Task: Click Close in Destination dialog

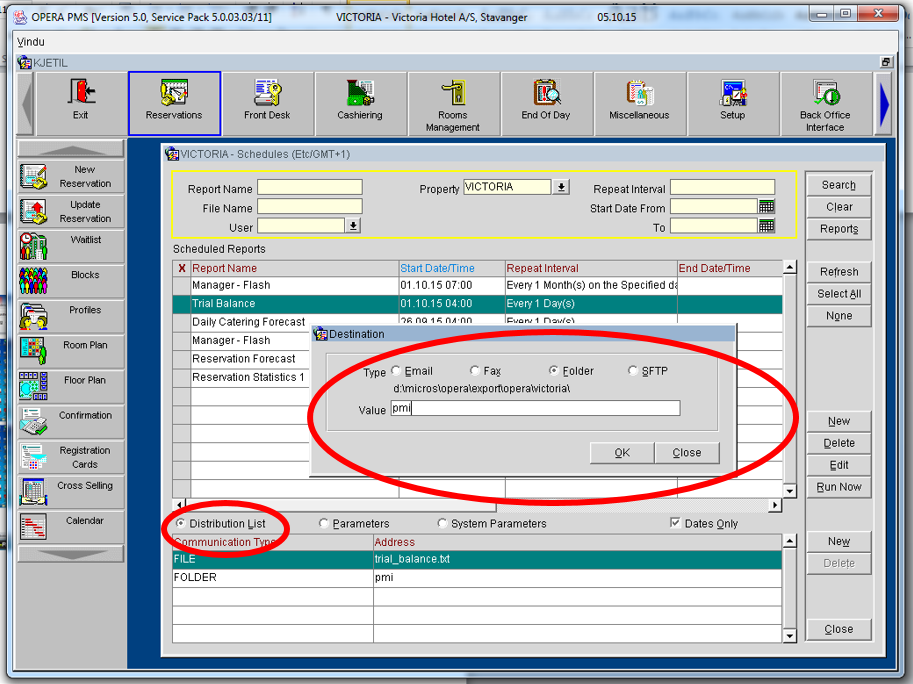Action: (687, 452)
